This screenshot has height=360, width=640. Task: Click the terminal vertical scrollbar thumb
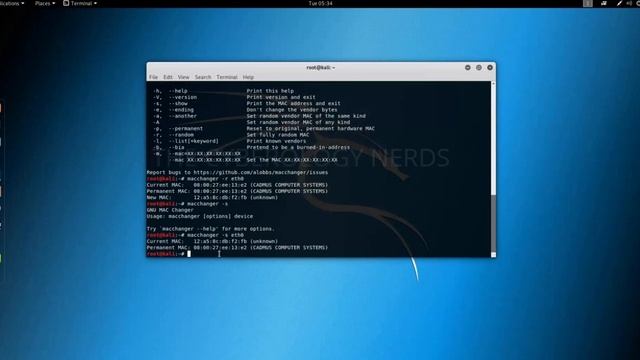click(x=493, y=224)
